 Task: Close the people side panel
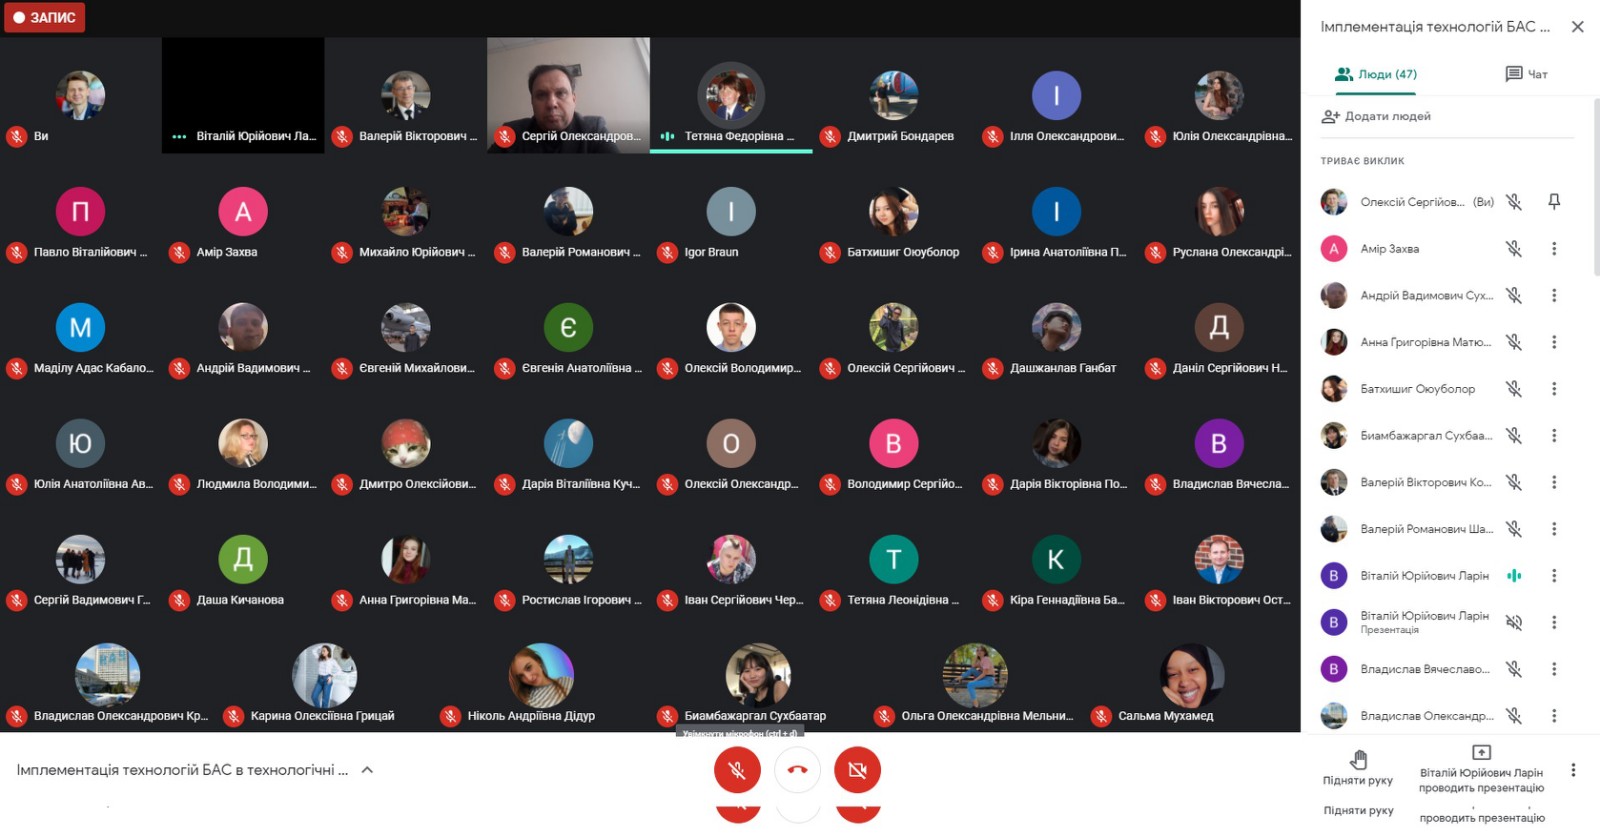coord(1577,27)
